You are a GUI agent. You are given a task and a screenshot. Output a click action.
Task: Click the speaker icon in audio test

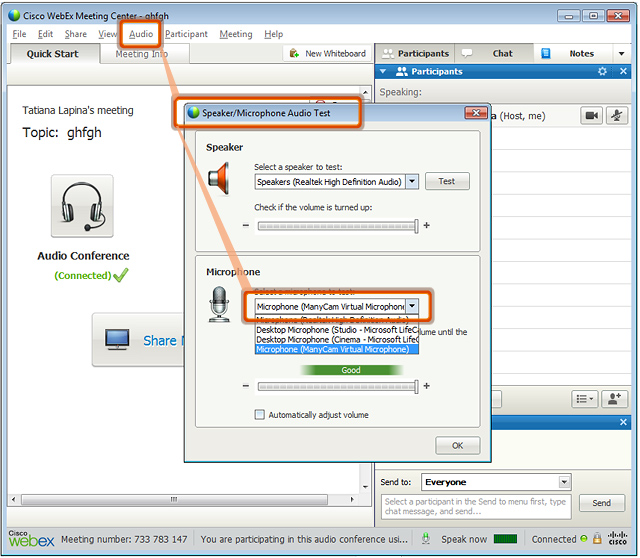(219, 179)
